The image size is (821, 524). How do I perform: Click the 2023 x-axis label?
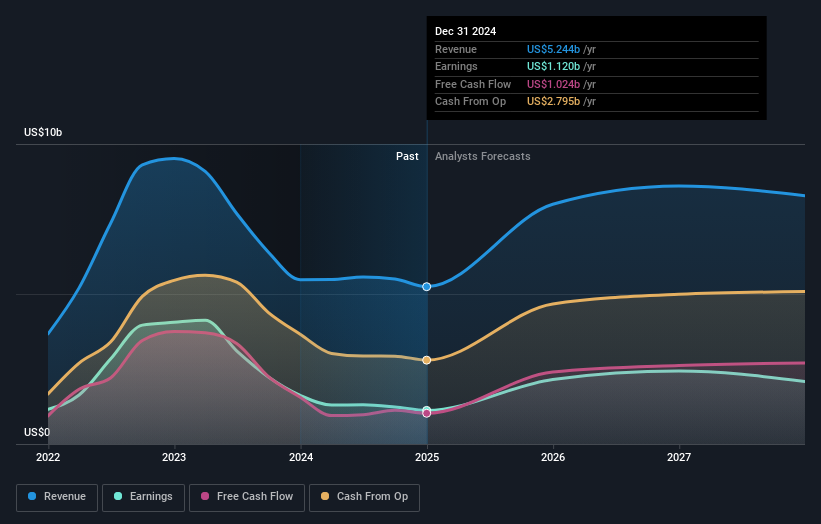pos(174,458)
